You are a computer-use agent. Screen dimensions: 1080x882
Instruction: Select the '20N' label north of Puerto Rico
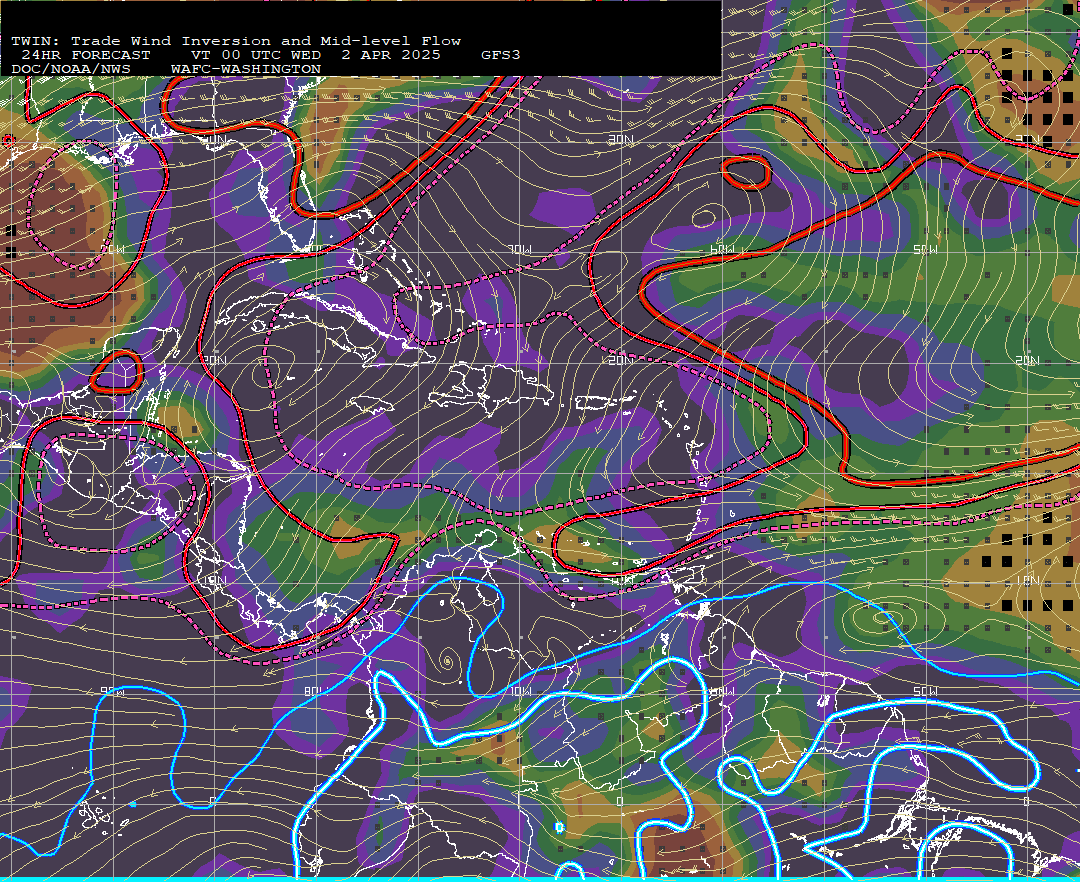tap(621, 360)
